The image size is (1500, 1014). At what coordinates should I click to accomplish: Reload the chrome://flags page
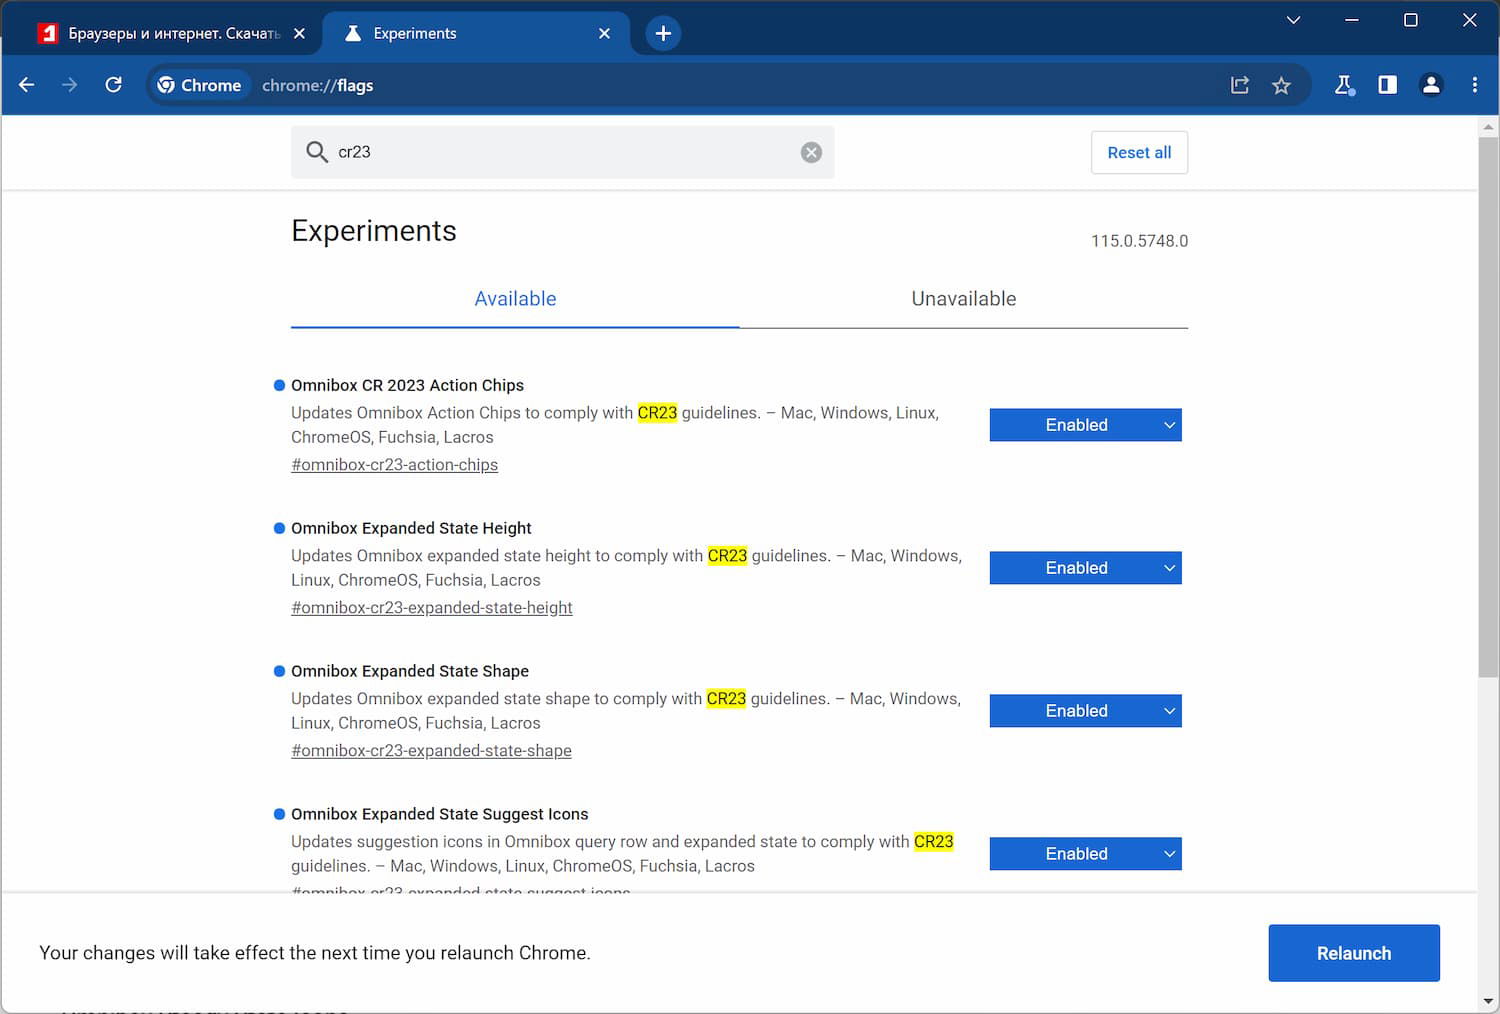pyautogui.click(x=114, y=85)
